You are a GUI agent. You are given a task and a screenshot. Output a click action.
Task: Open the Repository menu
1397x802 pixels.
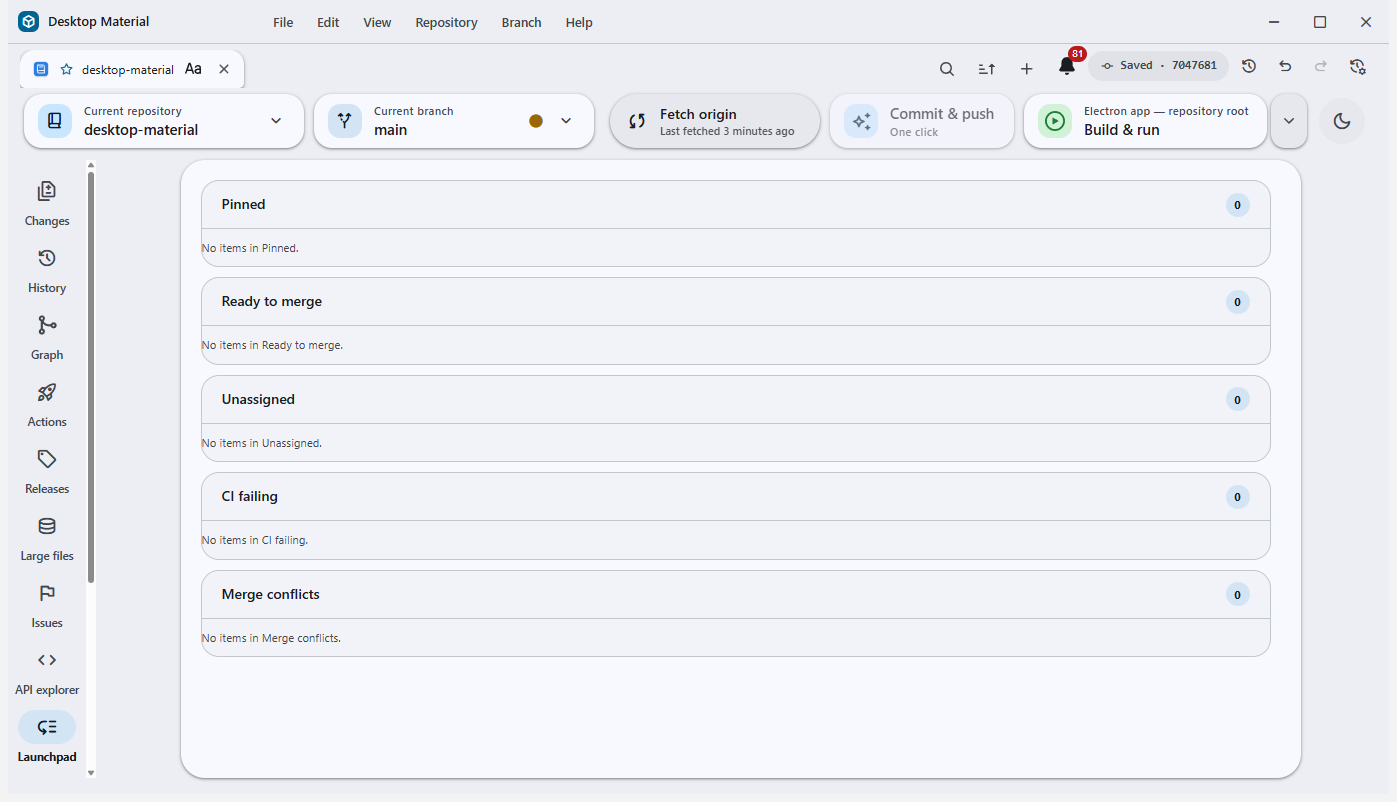(x=446, y=22)
